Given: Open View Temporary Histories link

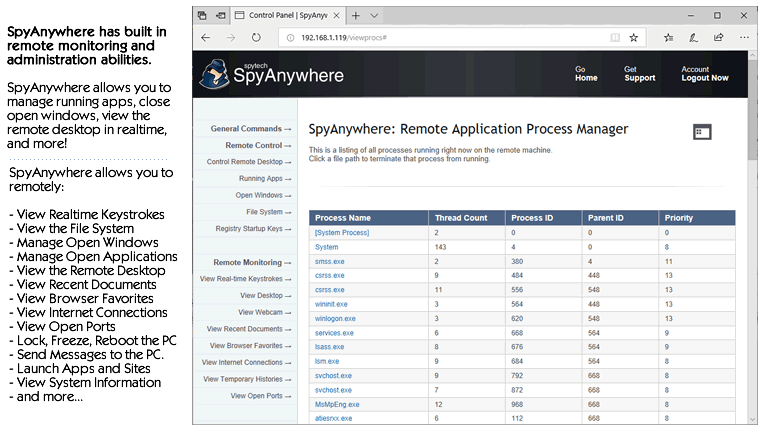Looking at the screenshot, I should coord(247,379).
